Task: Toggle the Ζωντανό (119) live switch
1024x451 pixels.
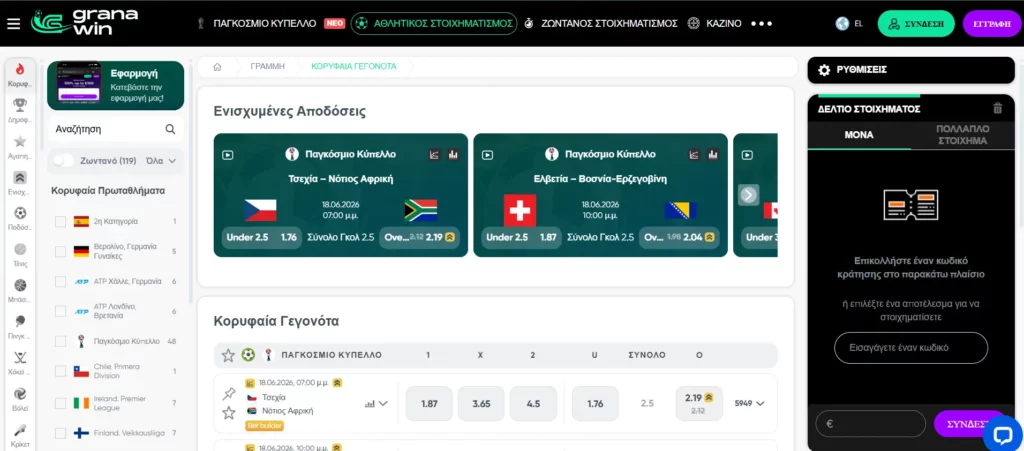Action: [63, 161]
